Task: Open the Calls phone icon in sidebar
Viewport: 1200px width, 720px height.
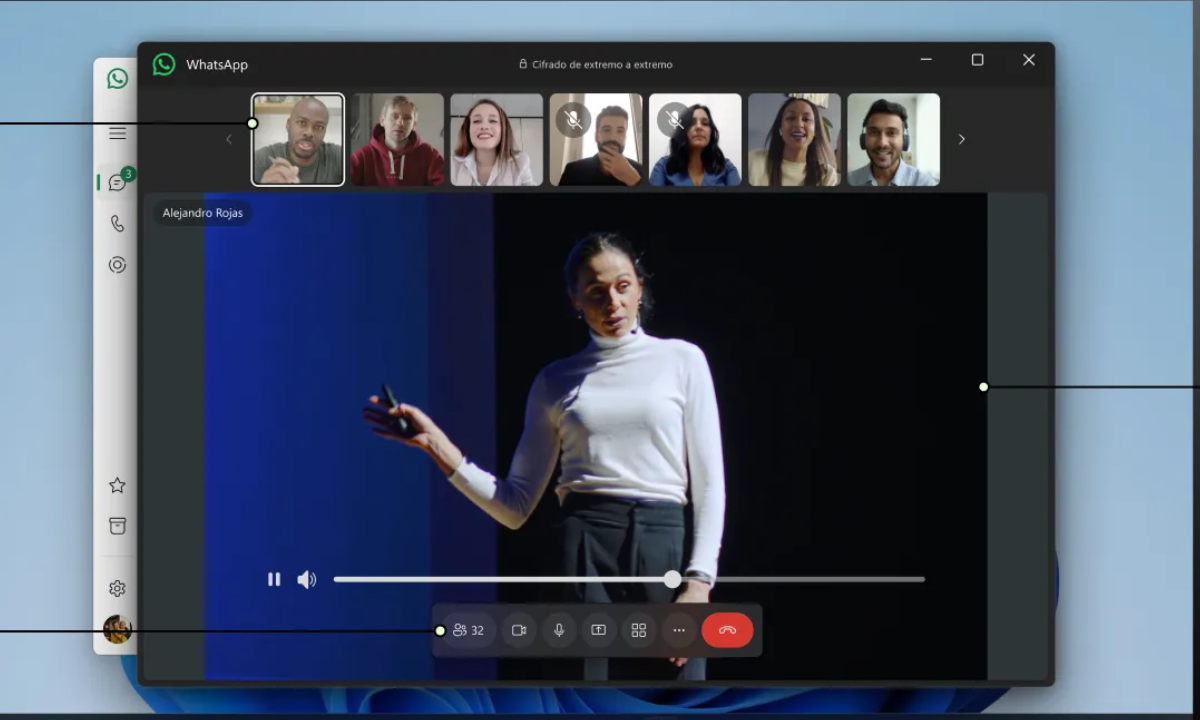Action: tap(117, 224)
